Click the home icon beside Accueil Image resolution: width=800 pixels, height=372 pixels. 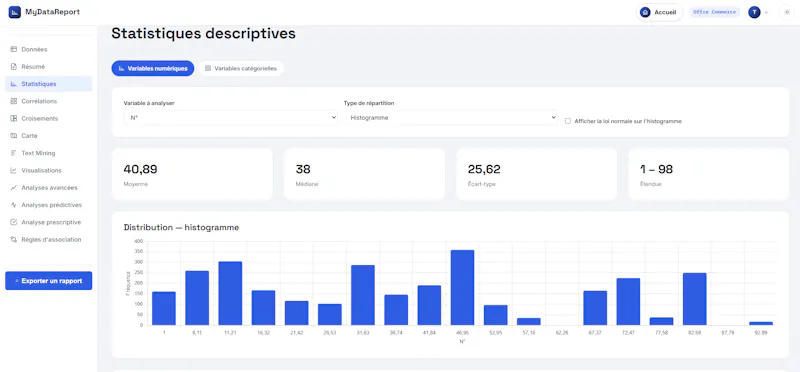645,12
